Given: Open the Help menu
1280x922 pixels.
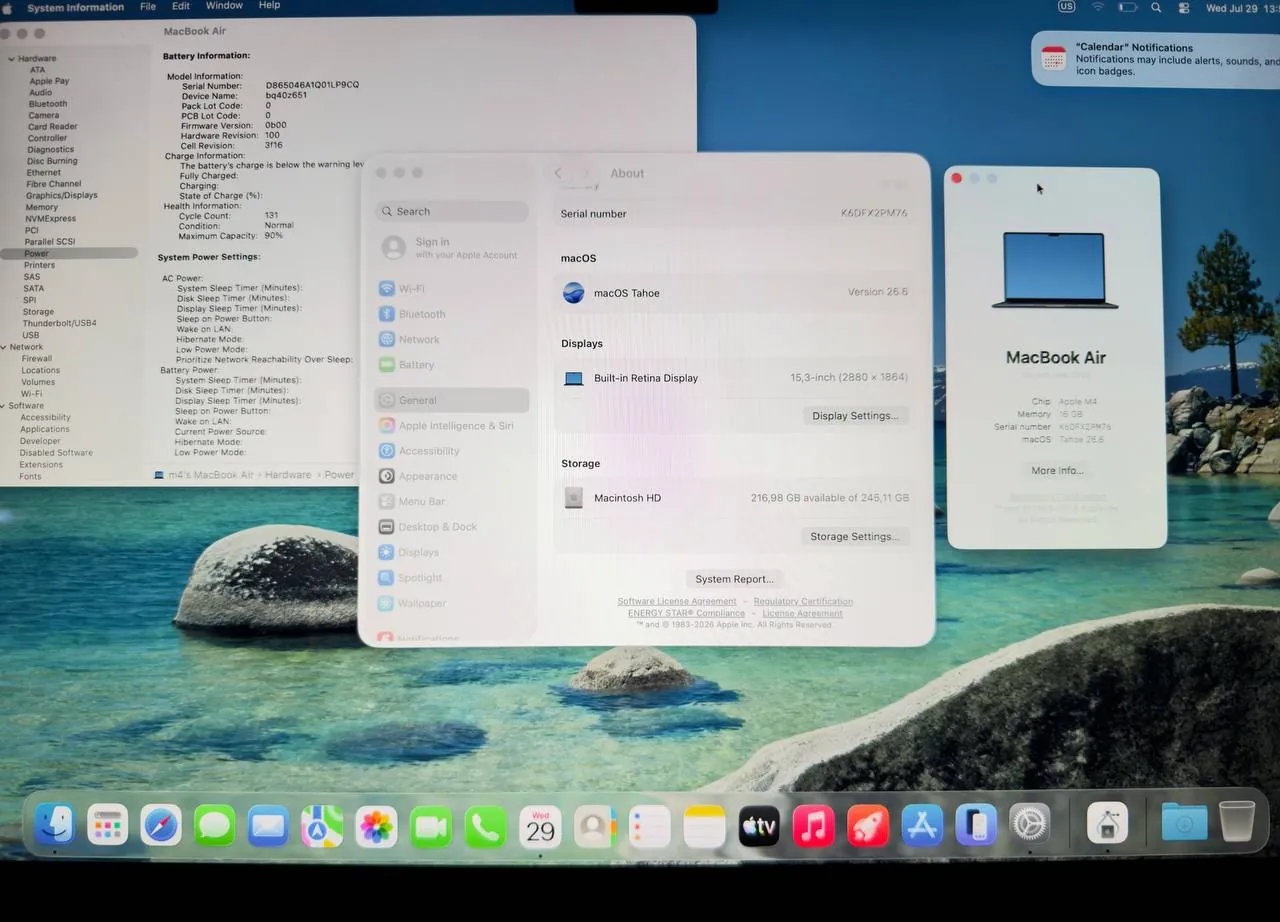Looking at the screenshot, I should [269, 6].
